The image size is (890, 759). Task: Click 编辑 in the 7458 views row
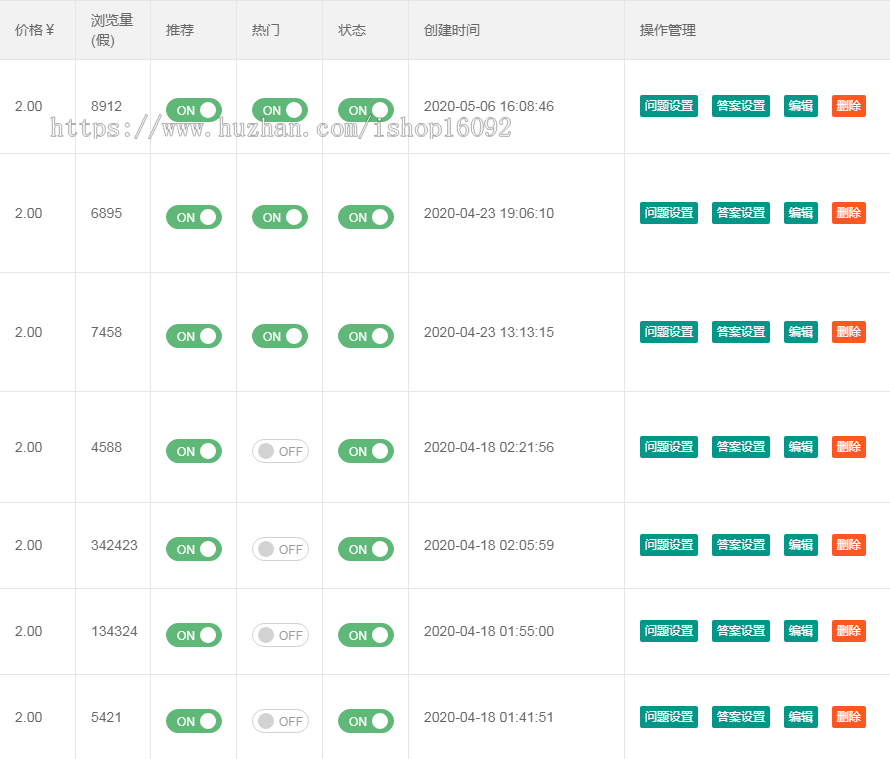coord(800,332)
